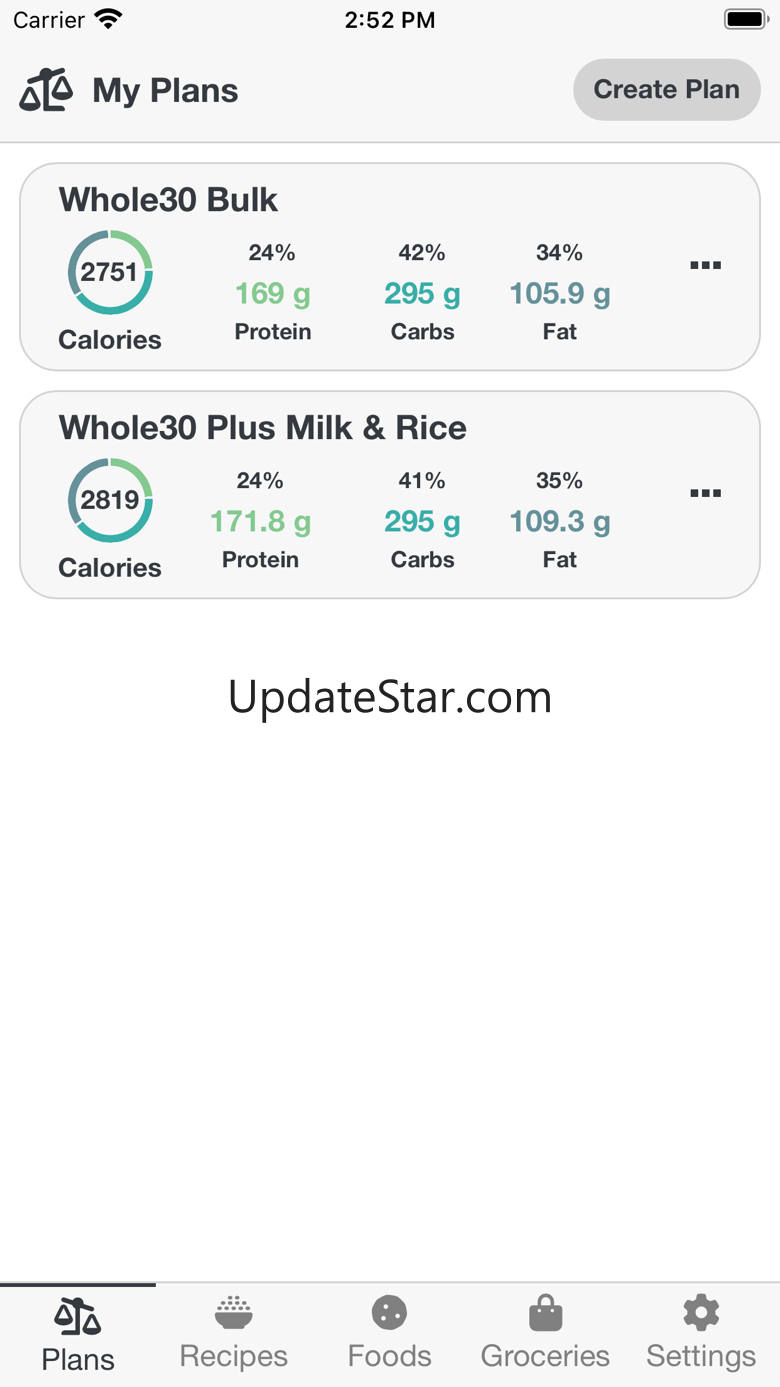Open the Foods cookie icon tab
The height and width of the screenshot is (1387, 780).
[389, 1312]
